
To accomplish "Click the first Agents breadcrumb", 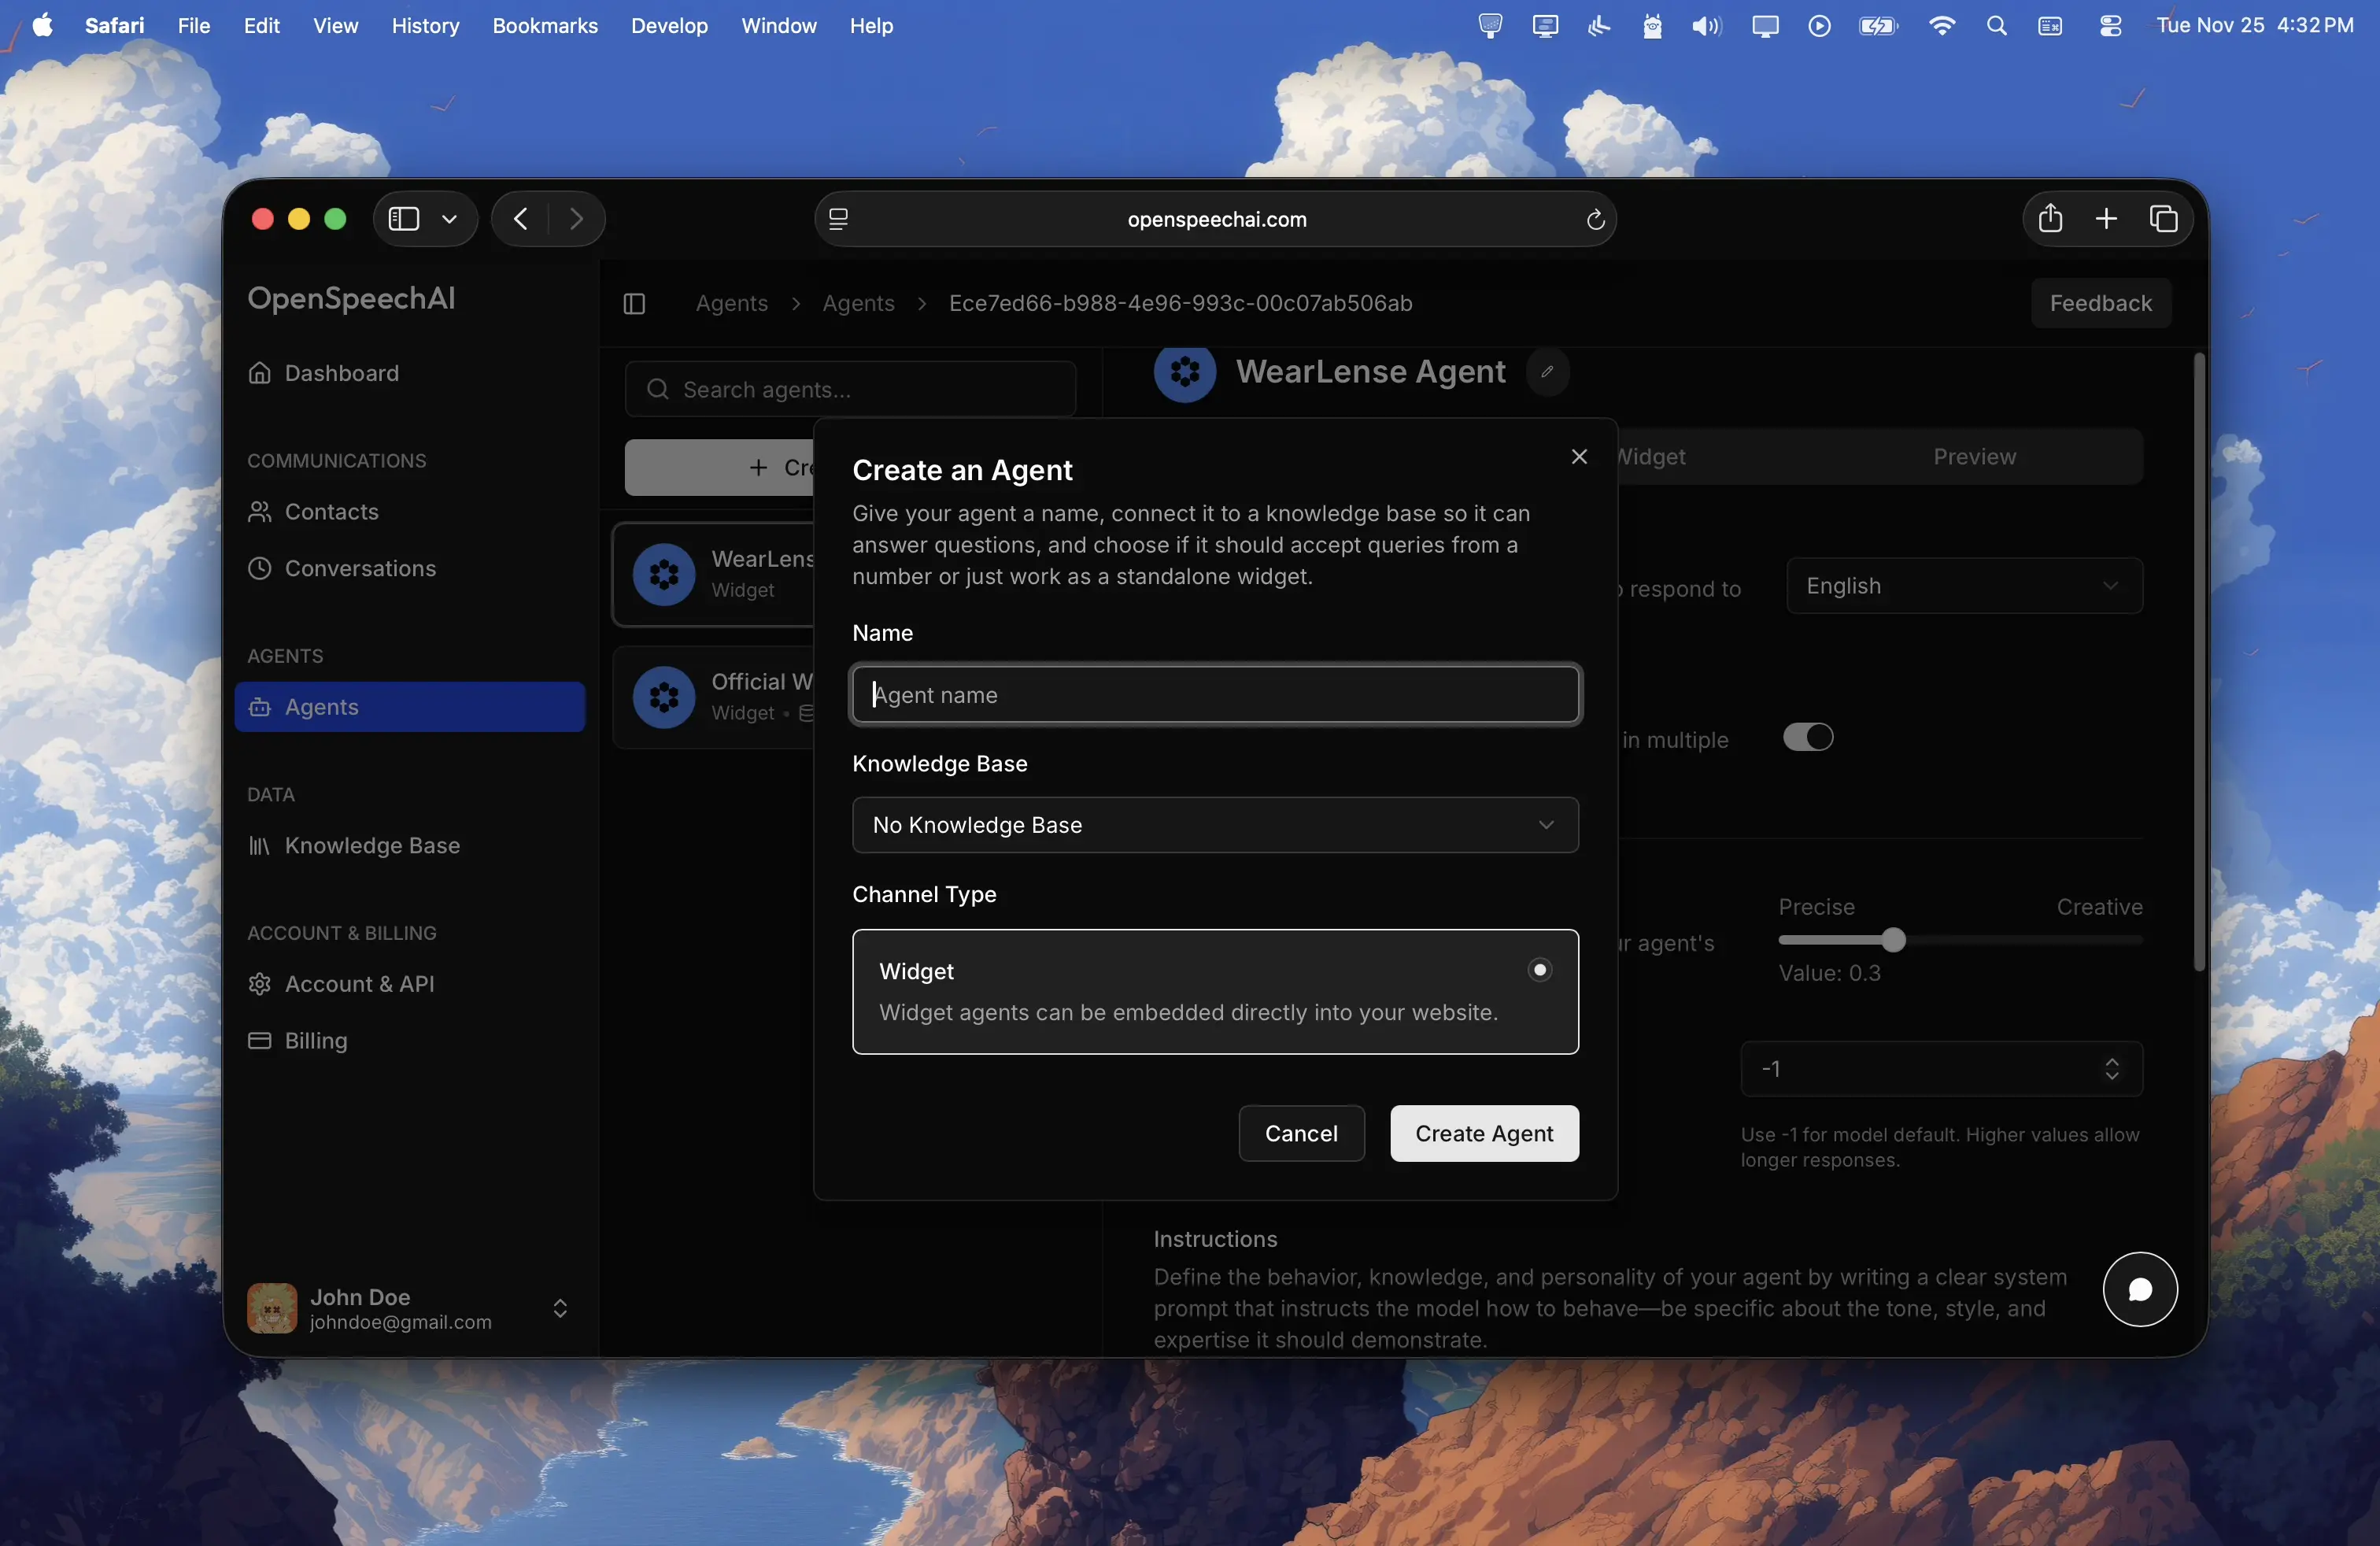I will (732, 304).
